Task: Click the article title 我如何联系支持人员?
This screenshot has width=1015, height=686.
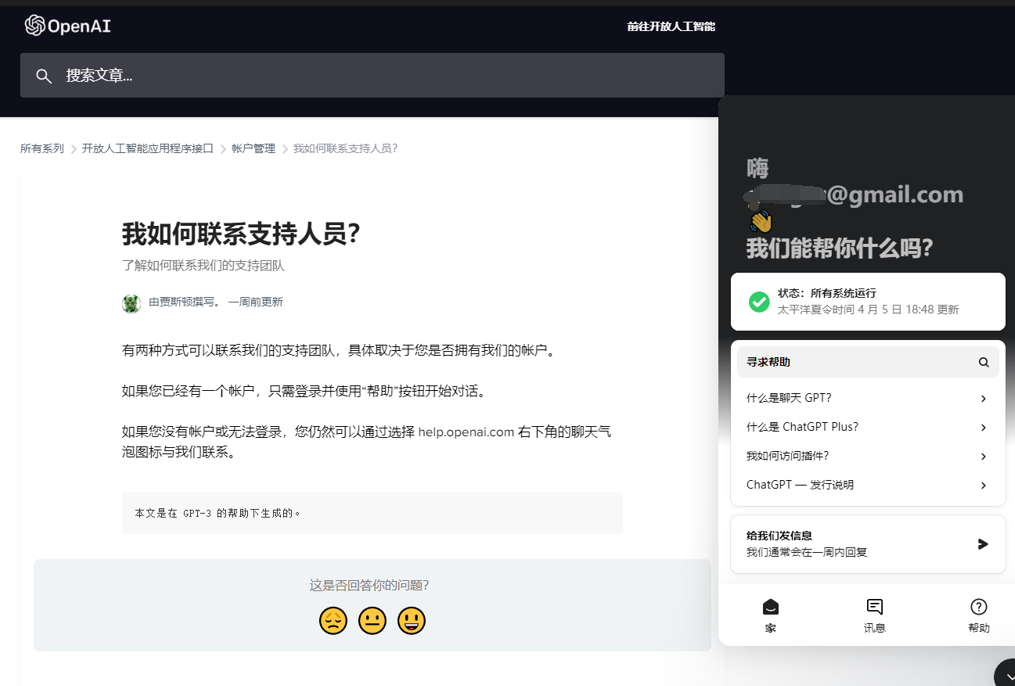Action: (x=241, y=234)
